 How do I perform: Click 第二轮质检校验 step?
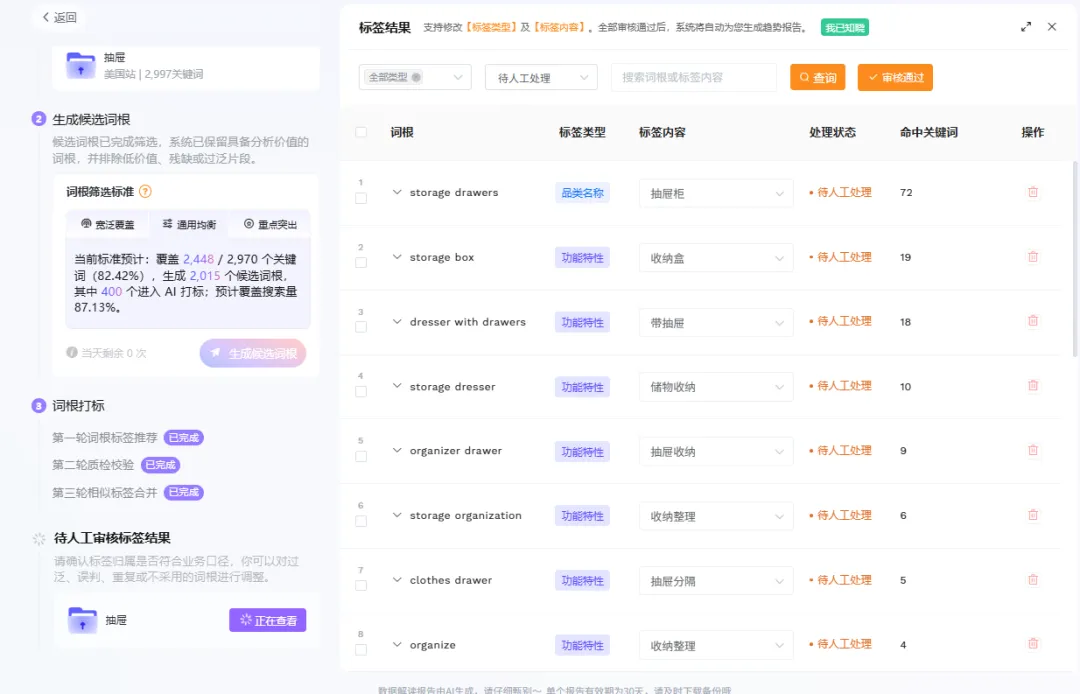tap(93, 465)
